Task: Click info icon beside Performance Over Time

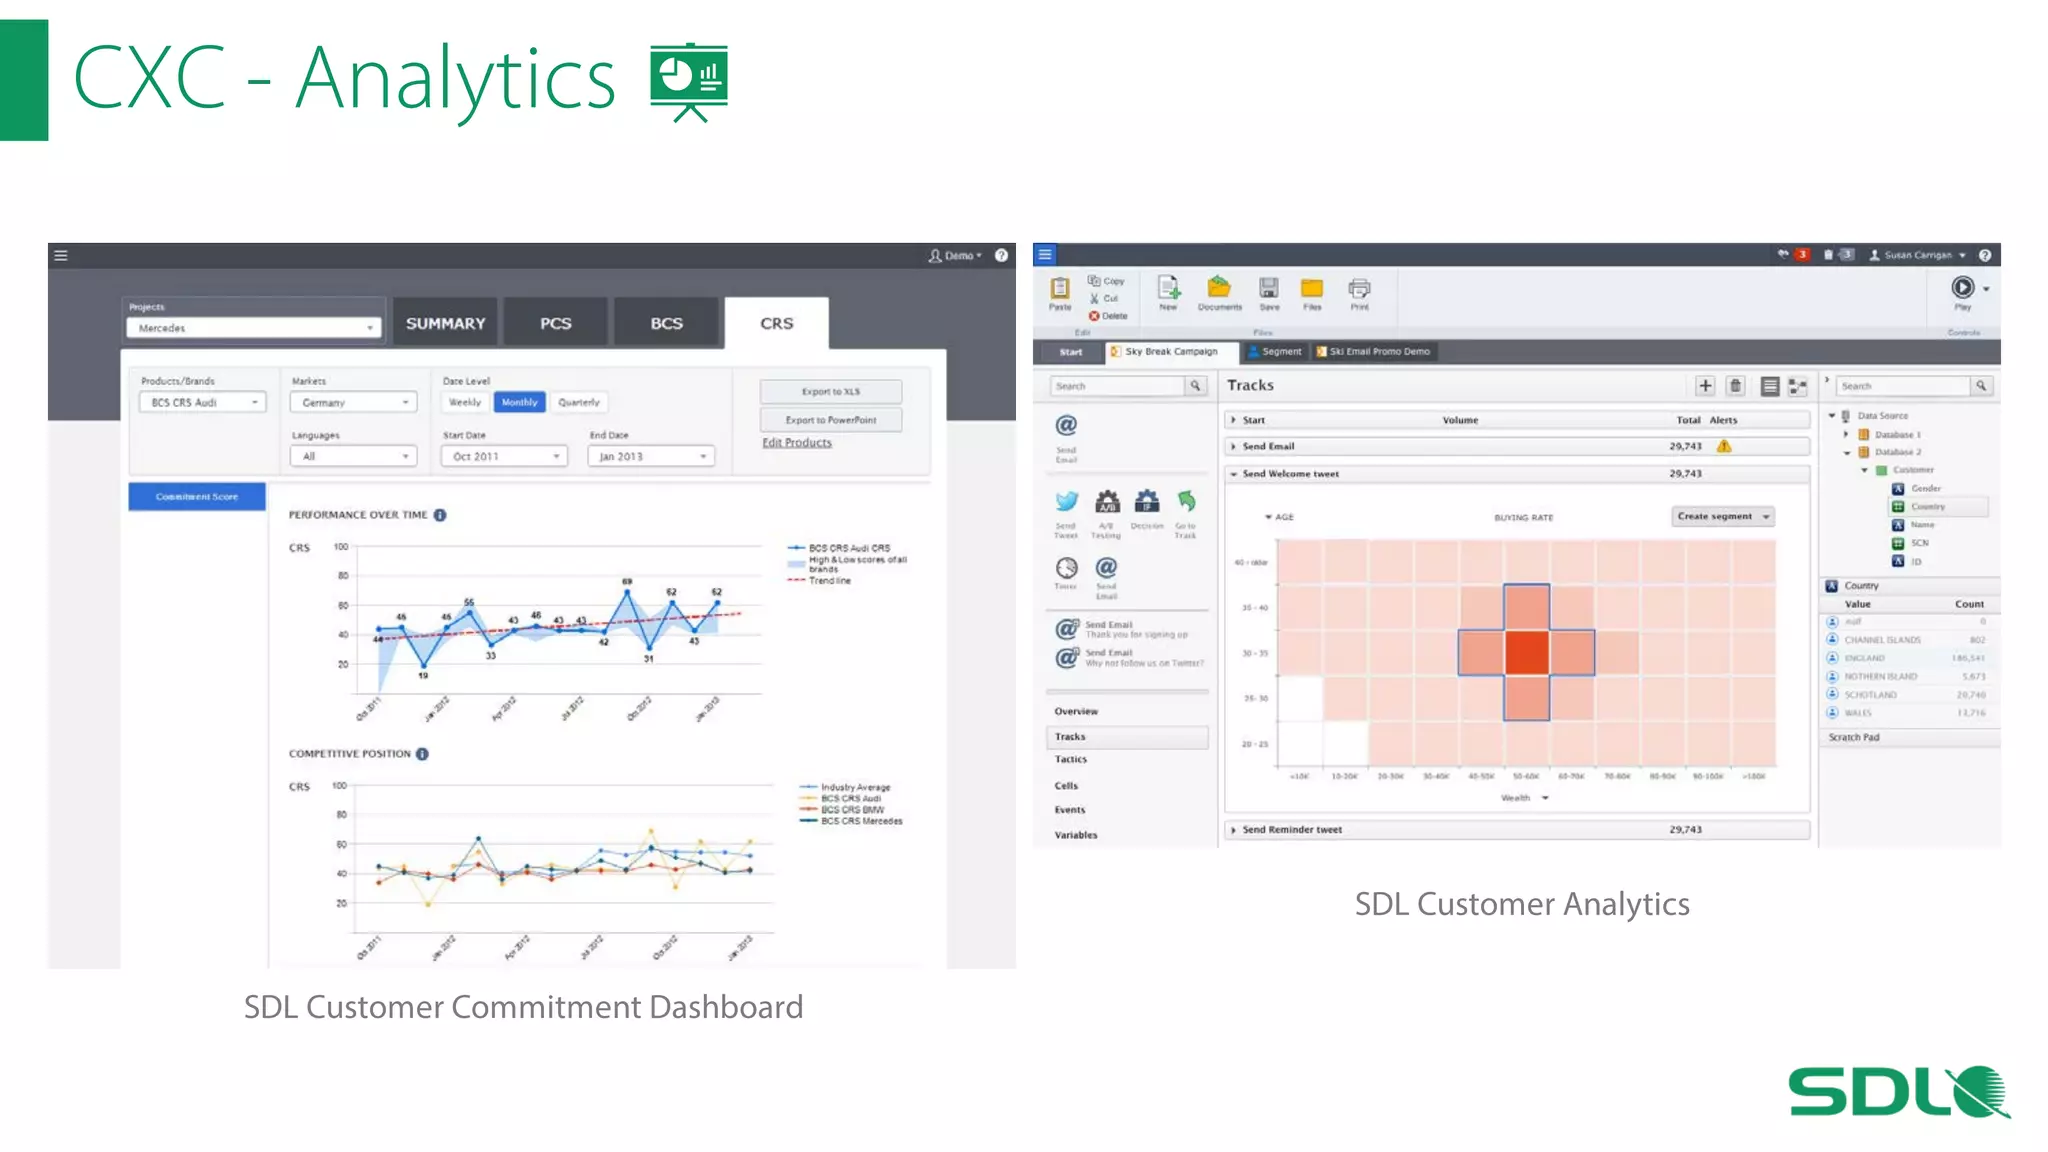Action: pos(440,515)
